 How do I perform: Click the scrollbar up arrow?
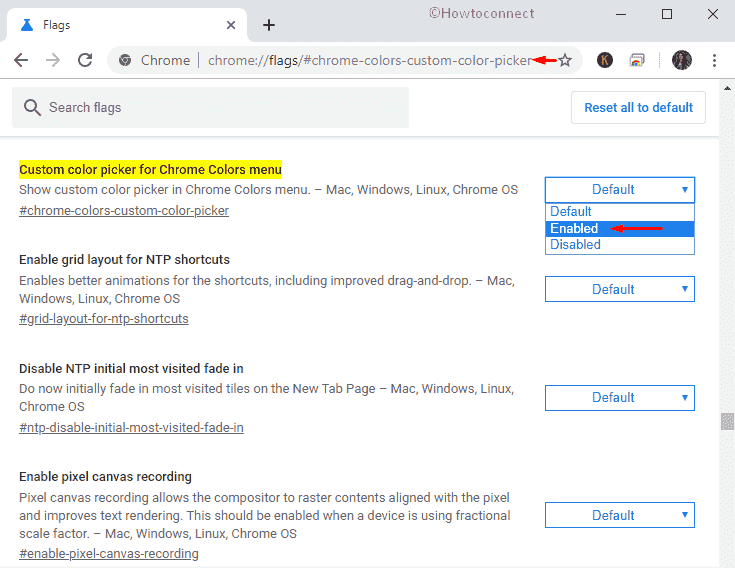coord(727,88)
